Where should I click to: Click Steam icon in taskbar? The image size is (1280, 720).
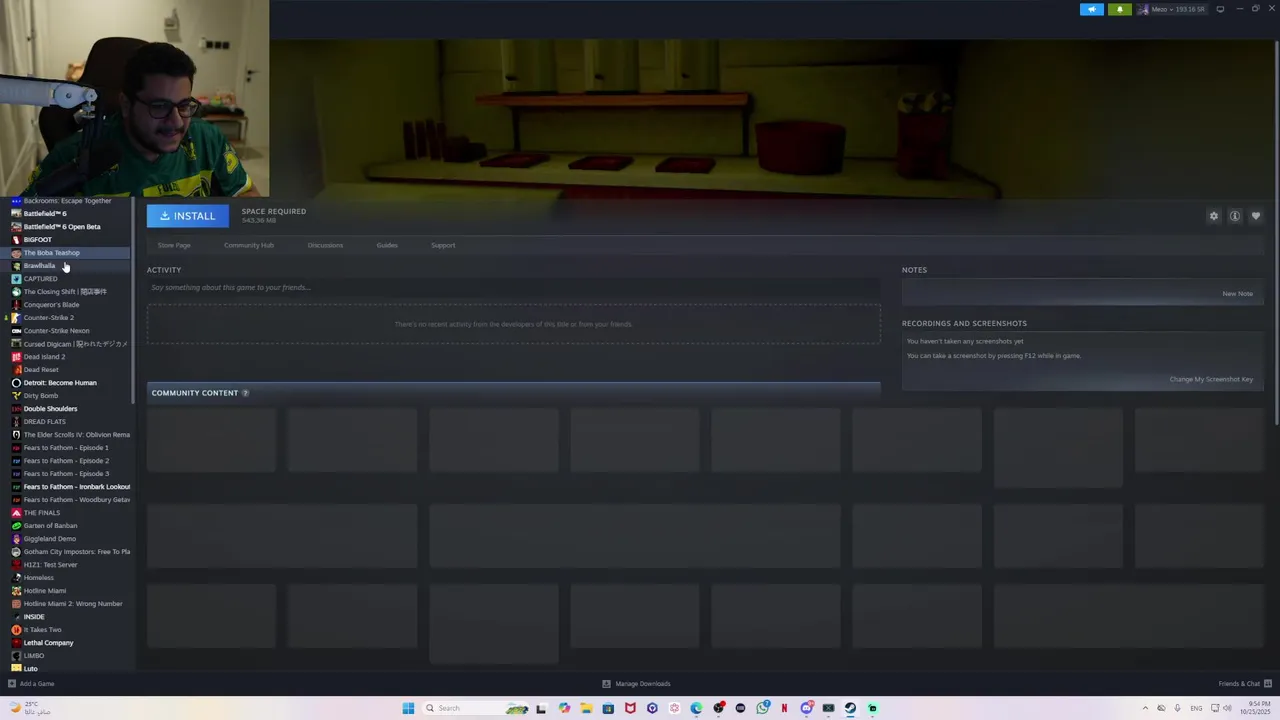(850, 708)
